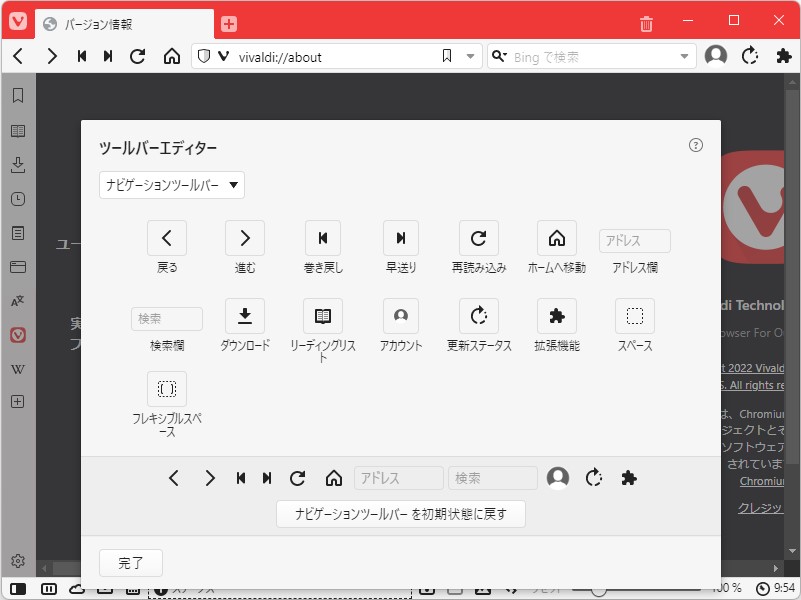Open Wikipedia web panel in sidebar
This screenshot has width=801, height=600.
click(18, 369)
